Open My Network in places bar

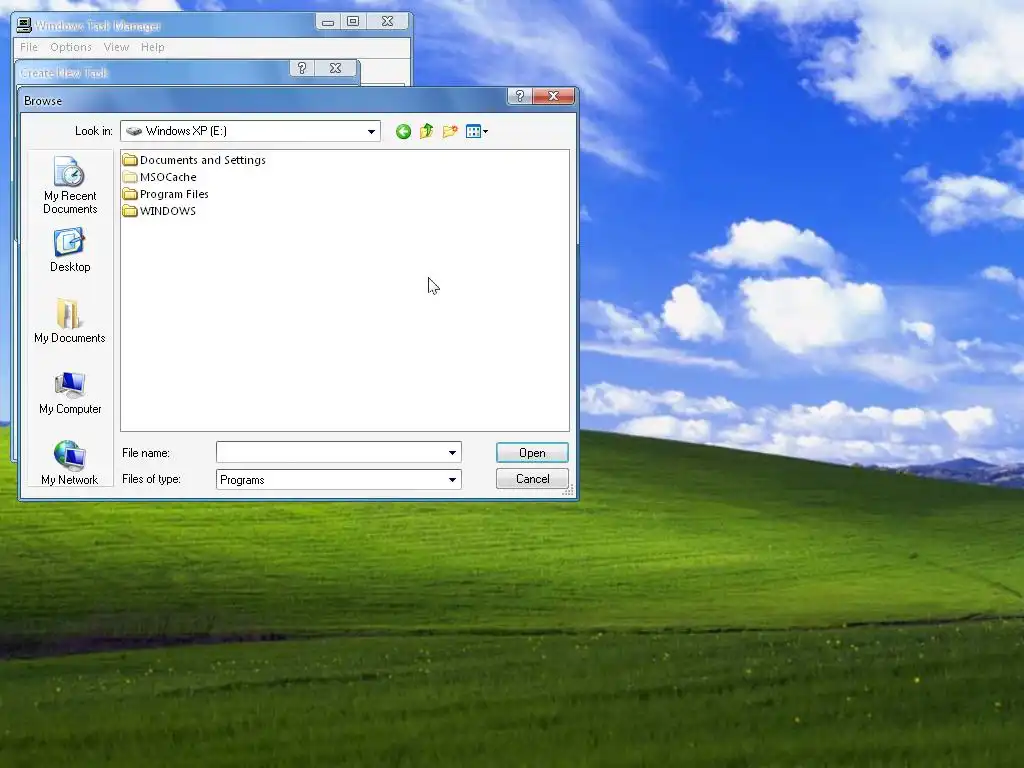tap(70, 462)
